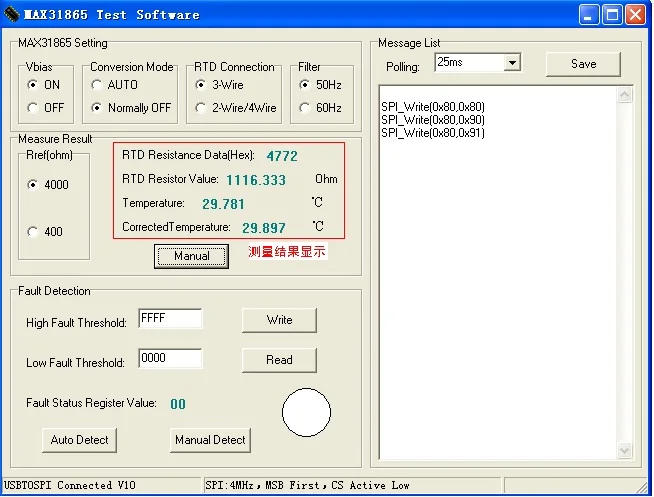Click the message list scroll down arrow
The width and height of the screenshot is (654, 497).
[624, 451]
